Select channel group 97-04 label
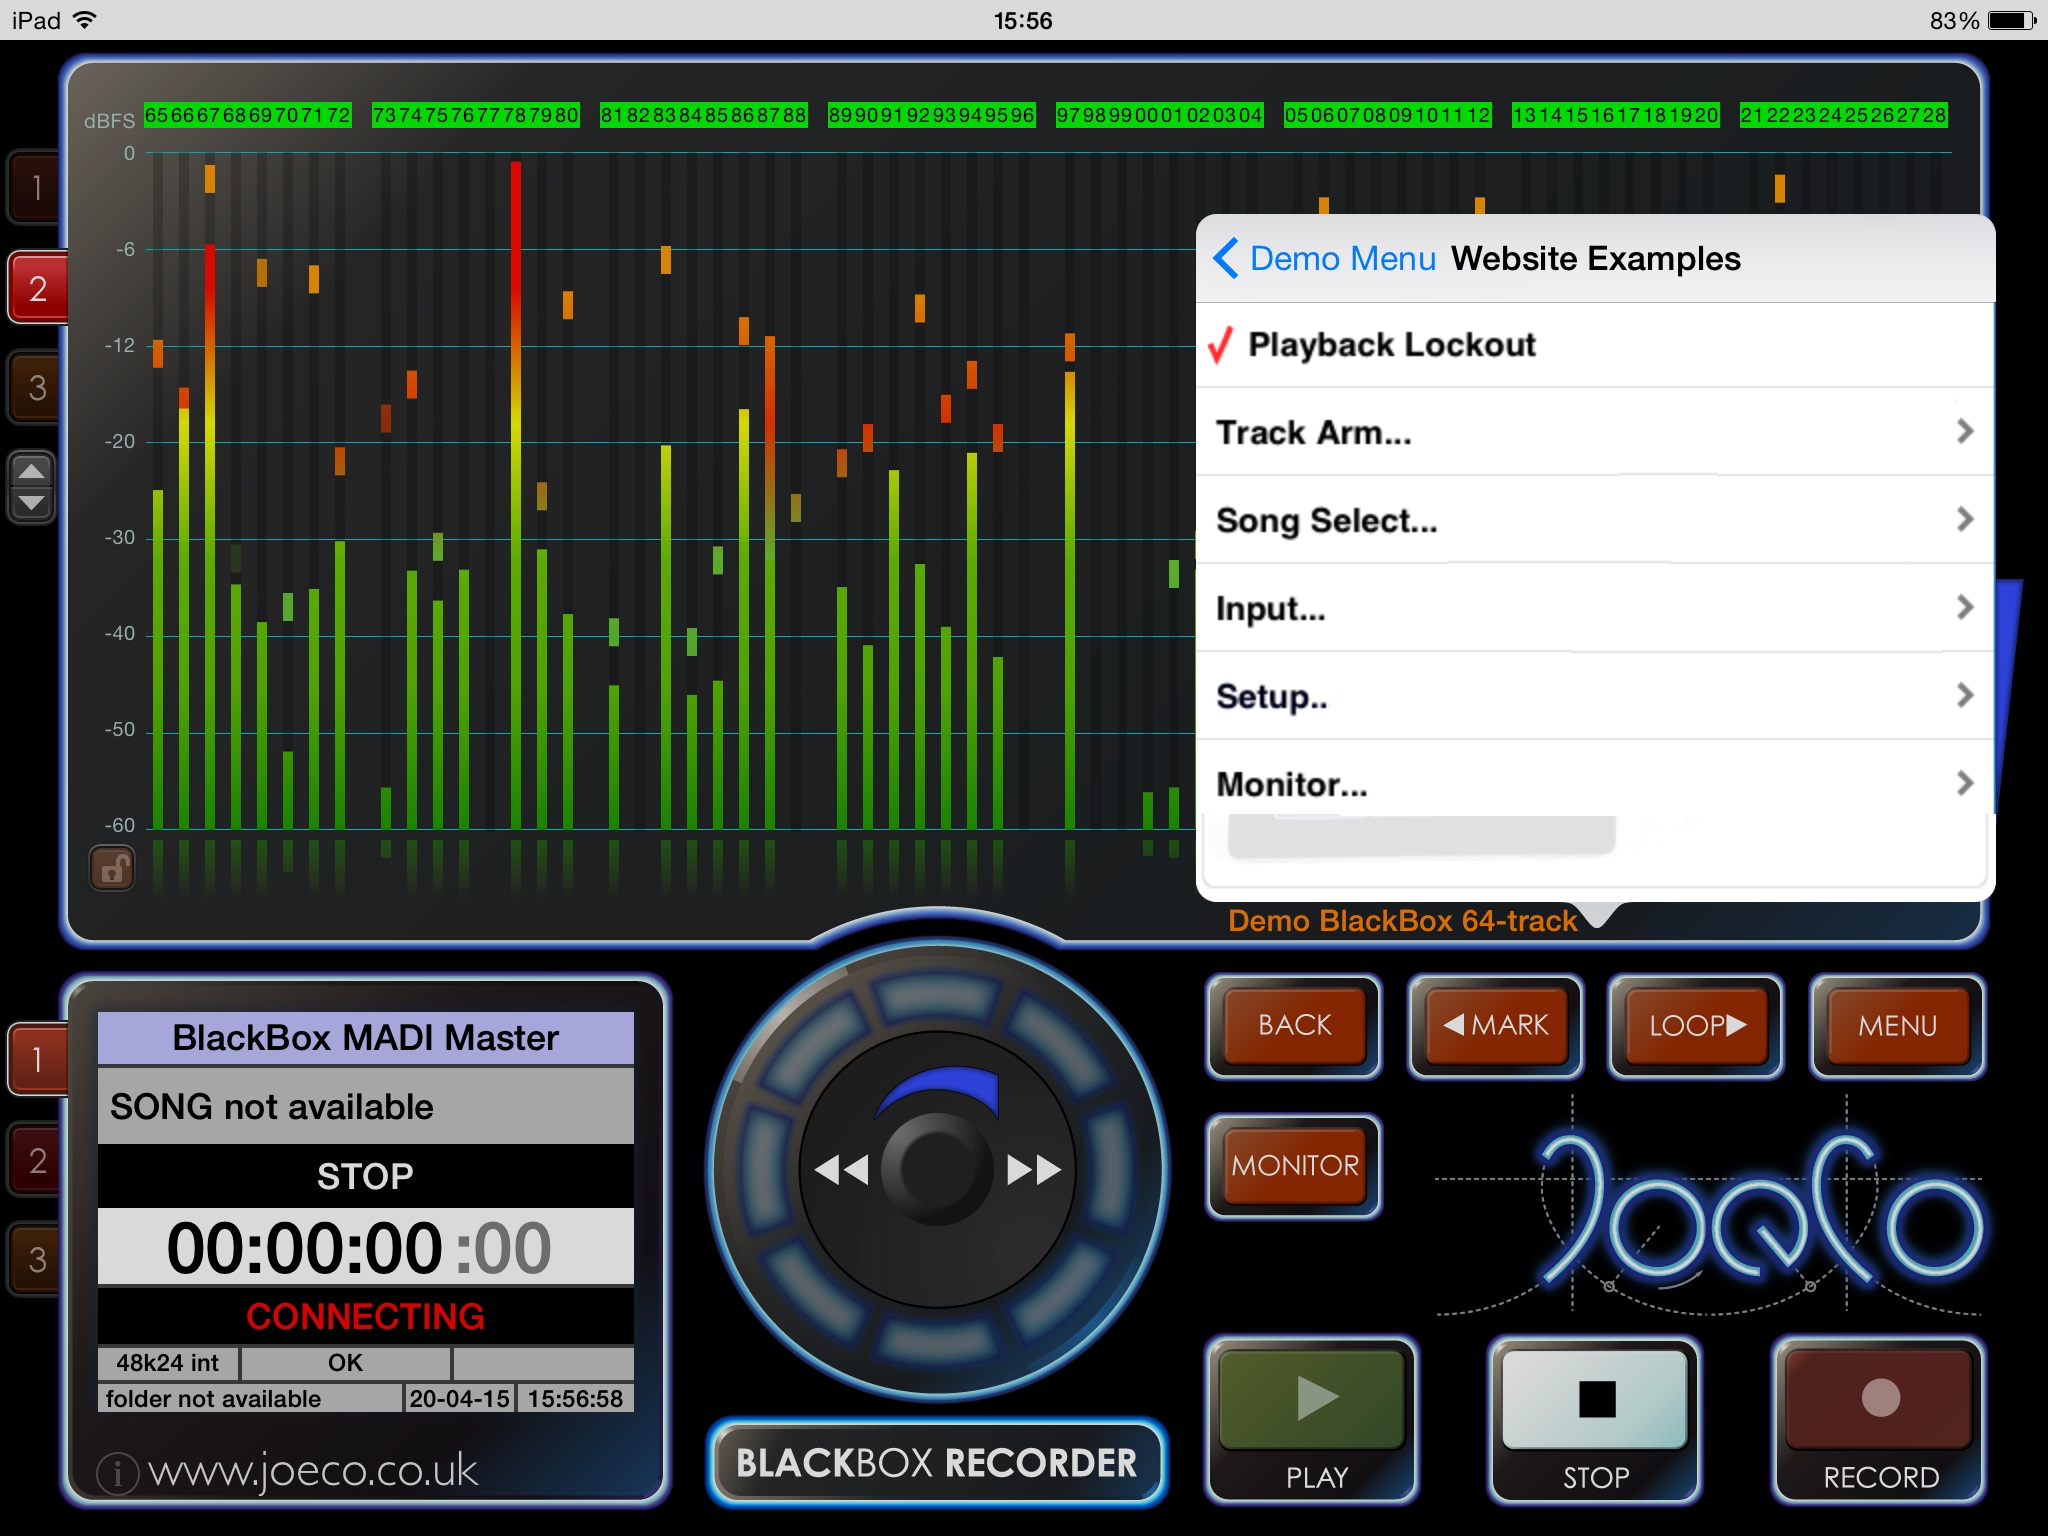The width and height of the screenshot is (2048, 1536). (1160, 115)
